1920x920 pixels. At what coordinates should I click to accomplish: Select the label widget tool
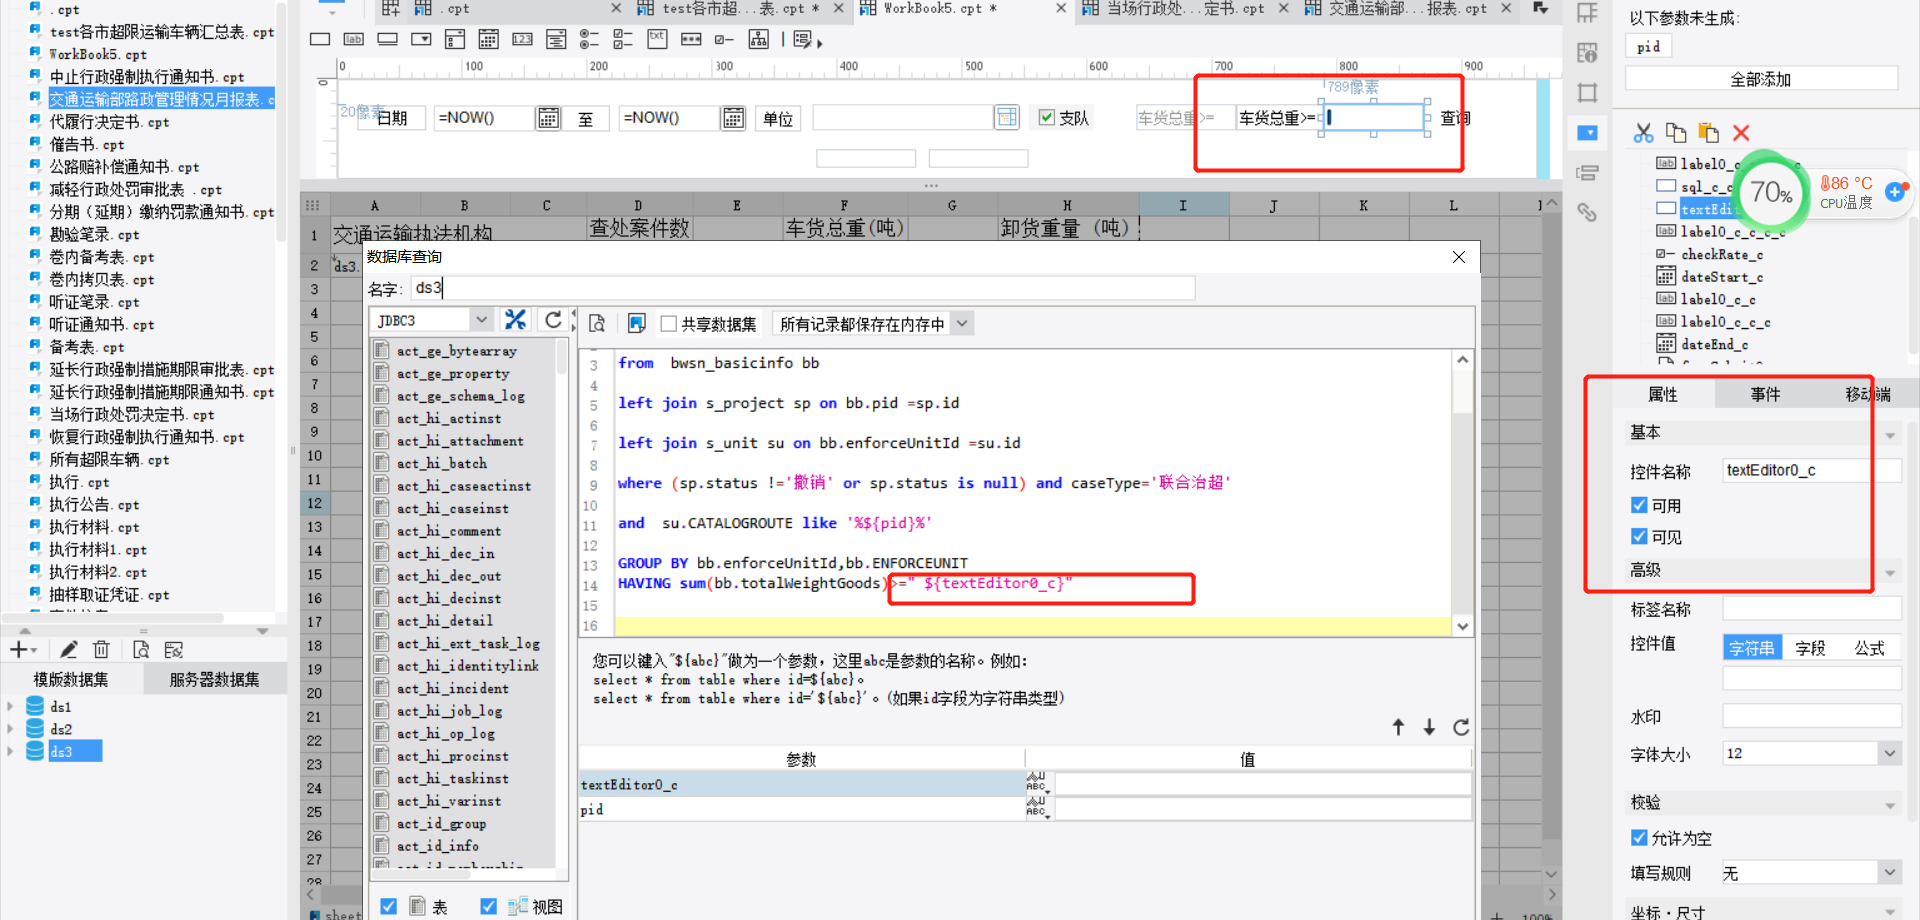pos(354,40)
